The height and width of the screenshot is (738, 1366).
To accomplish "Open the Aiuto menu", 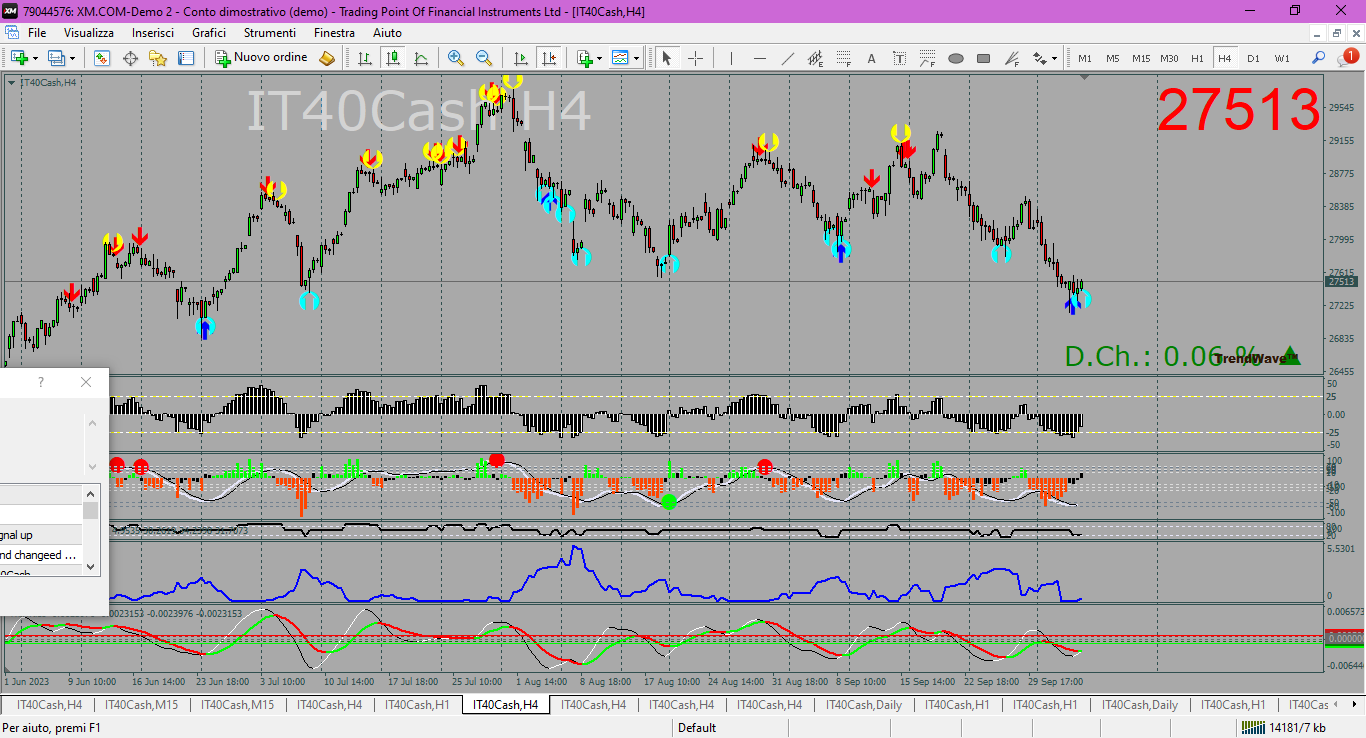I will pyautogui.click(x=387, y=33).
